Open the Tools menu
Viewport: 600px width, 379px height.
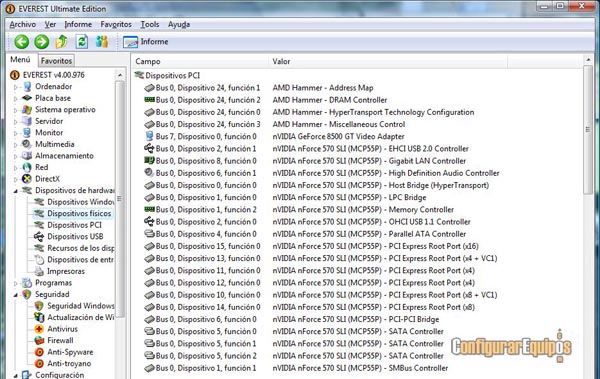[x=150, y=25]
